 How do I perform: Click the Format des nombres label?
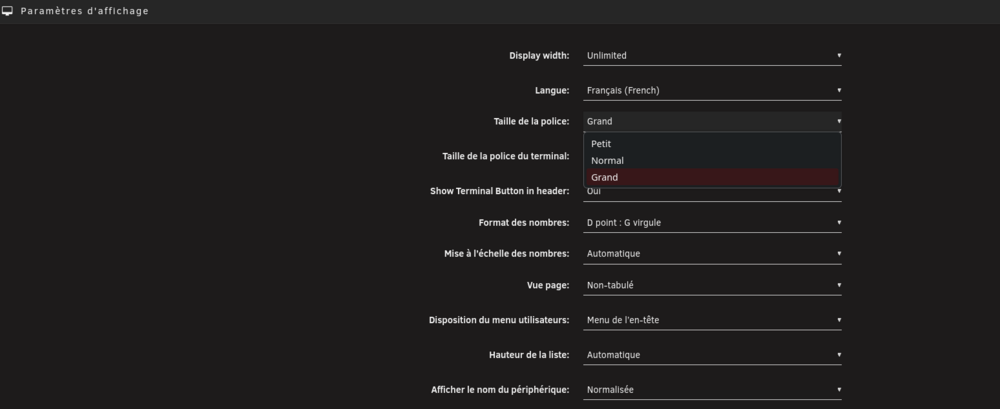524,223
